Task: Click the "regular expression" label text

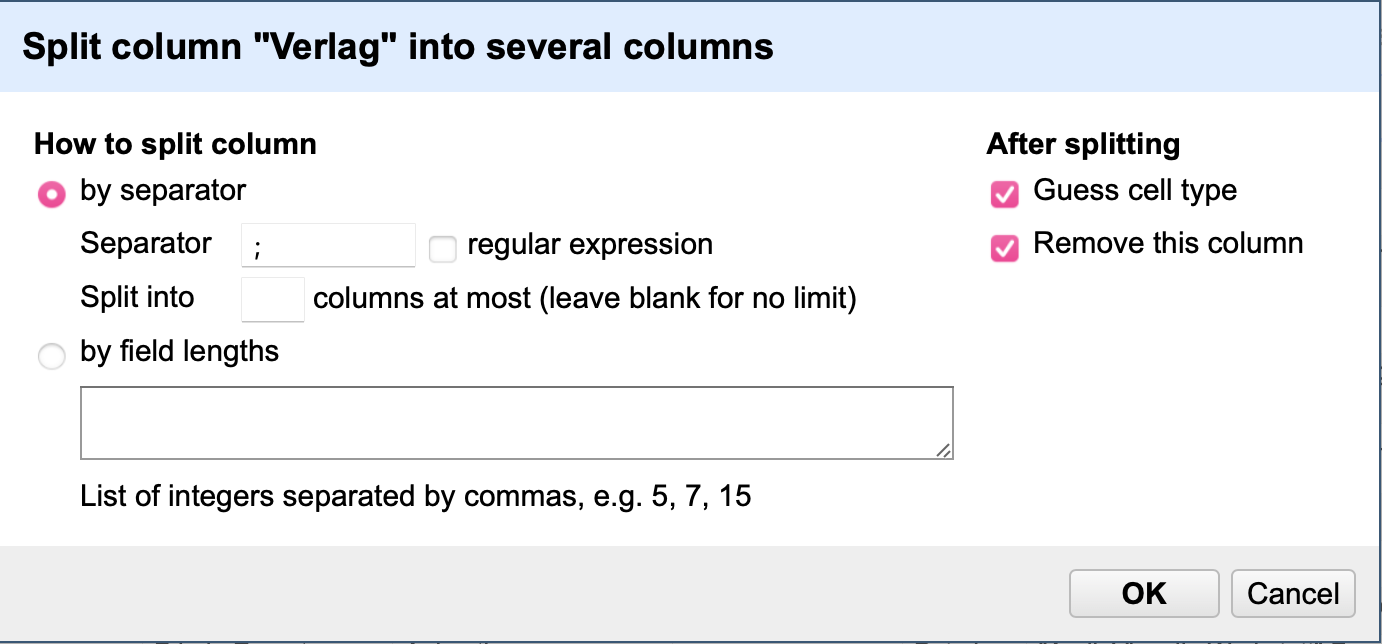Action: 589,245
